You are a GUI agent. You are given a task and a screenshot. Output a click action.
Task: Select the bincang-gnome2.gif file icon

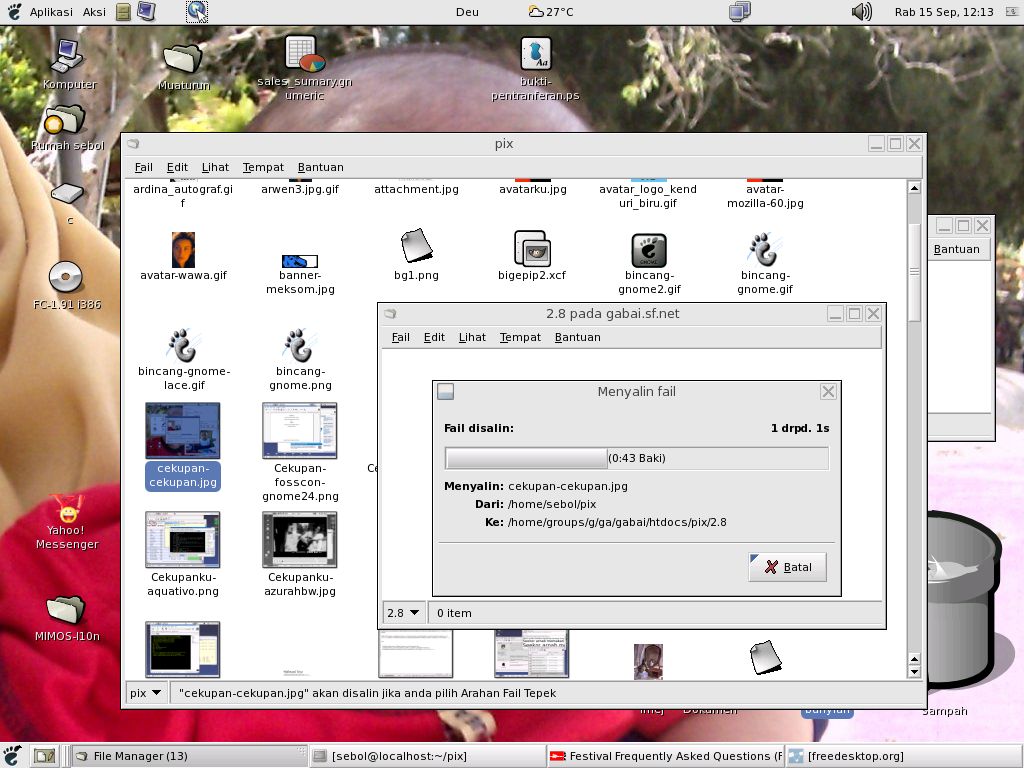click(x=648, y=250)
